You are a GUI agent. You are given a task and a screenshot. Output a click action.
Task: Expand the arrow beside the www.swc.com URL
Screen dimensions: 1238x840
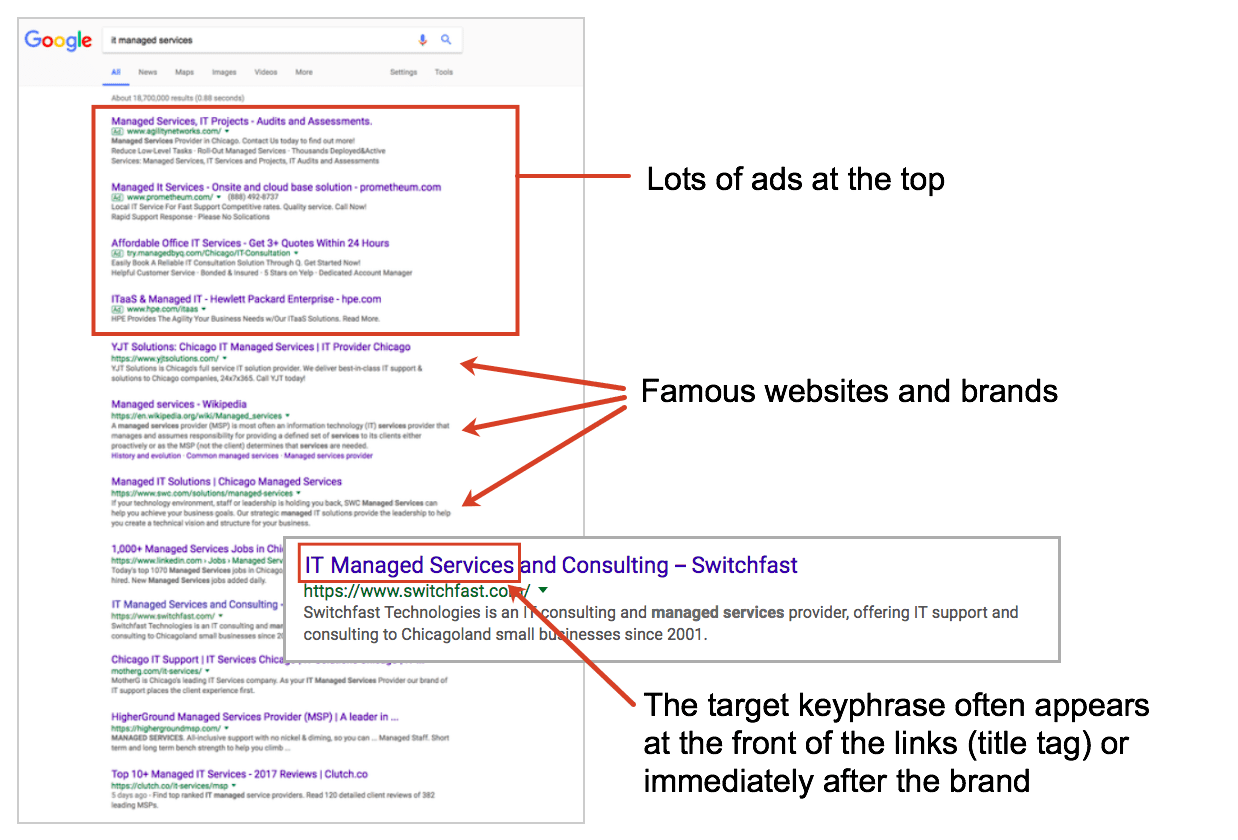pos(299,493)
